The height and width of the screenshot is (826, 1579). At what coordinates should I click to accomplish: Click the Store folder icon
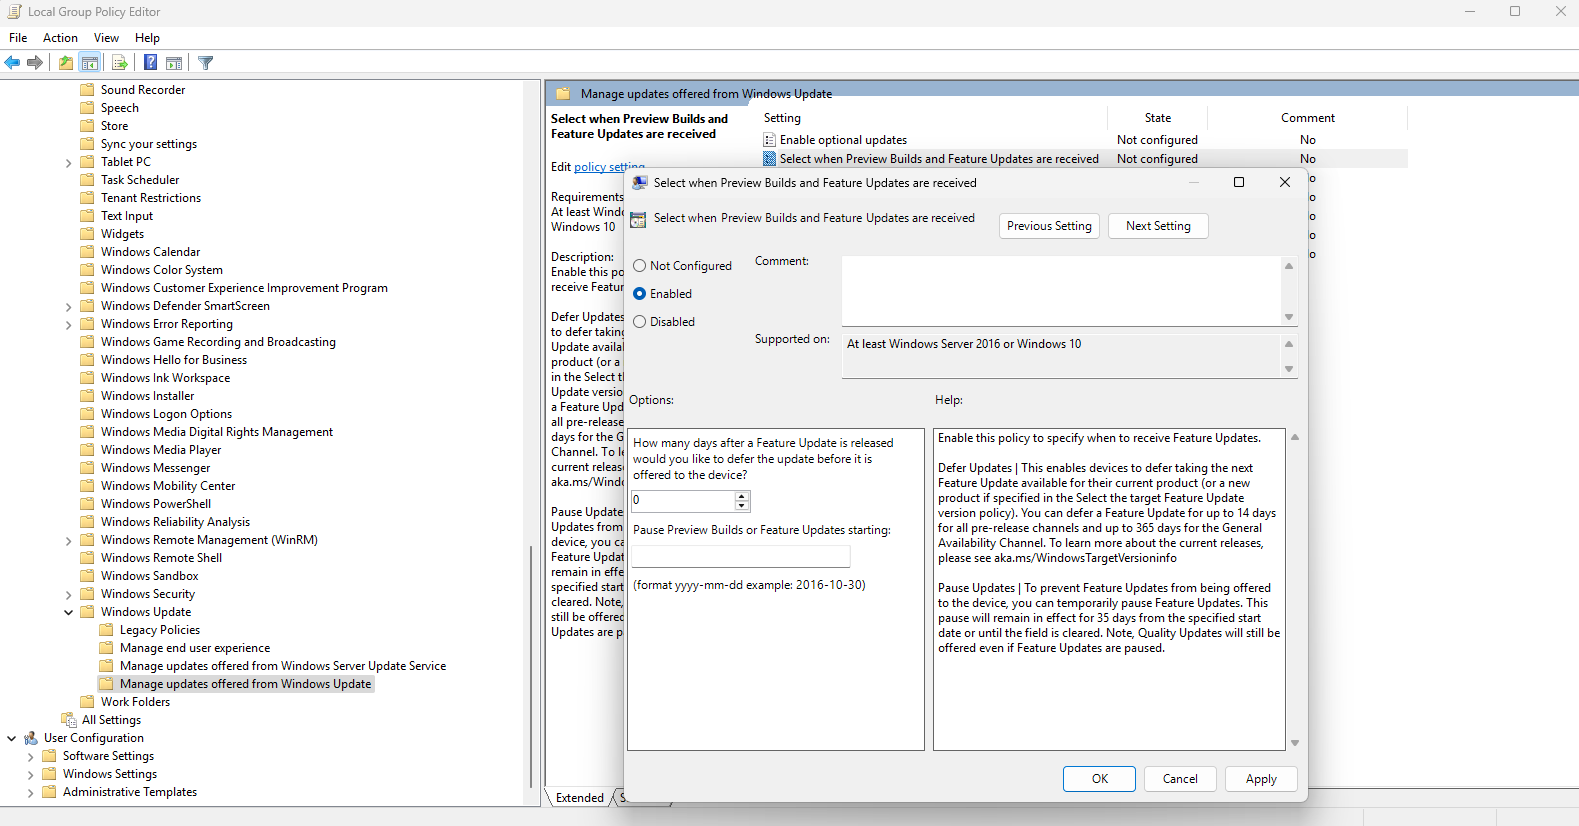[x=88, y=126]
